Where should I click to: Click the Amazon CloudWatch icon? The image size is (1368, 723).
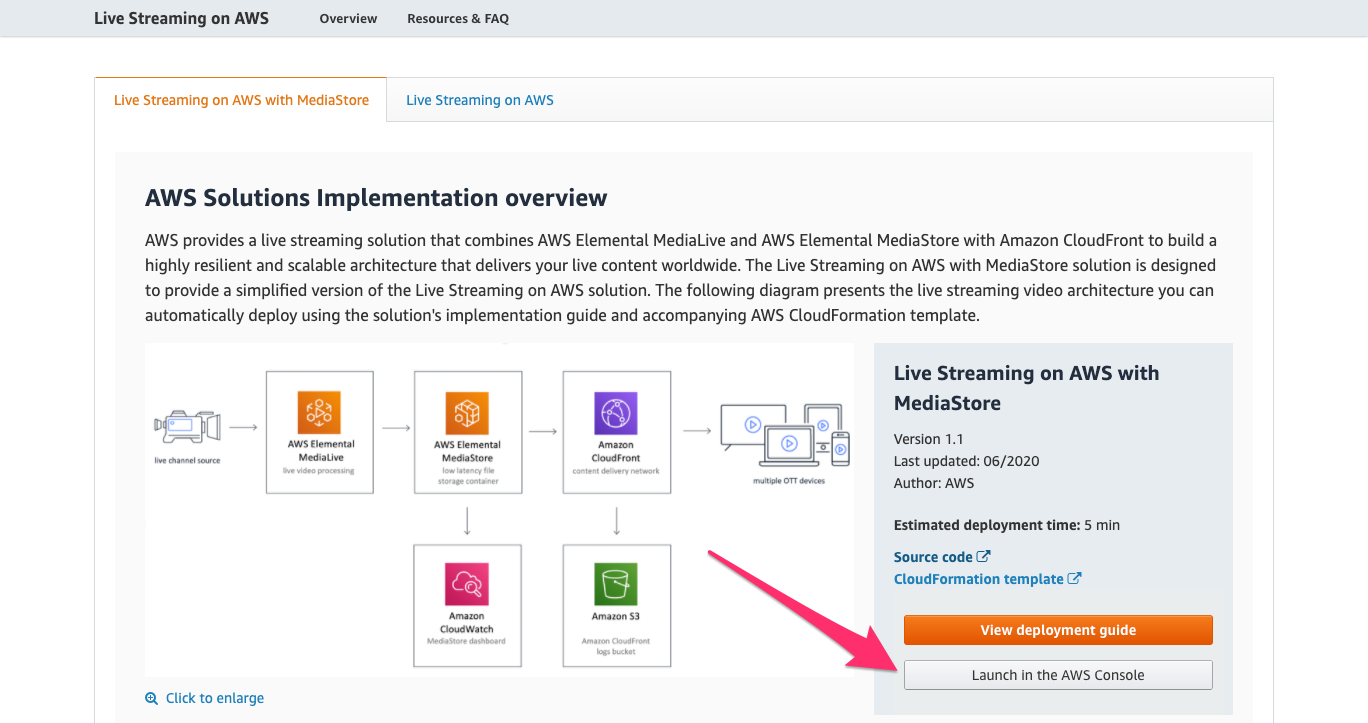click(467, 584)
